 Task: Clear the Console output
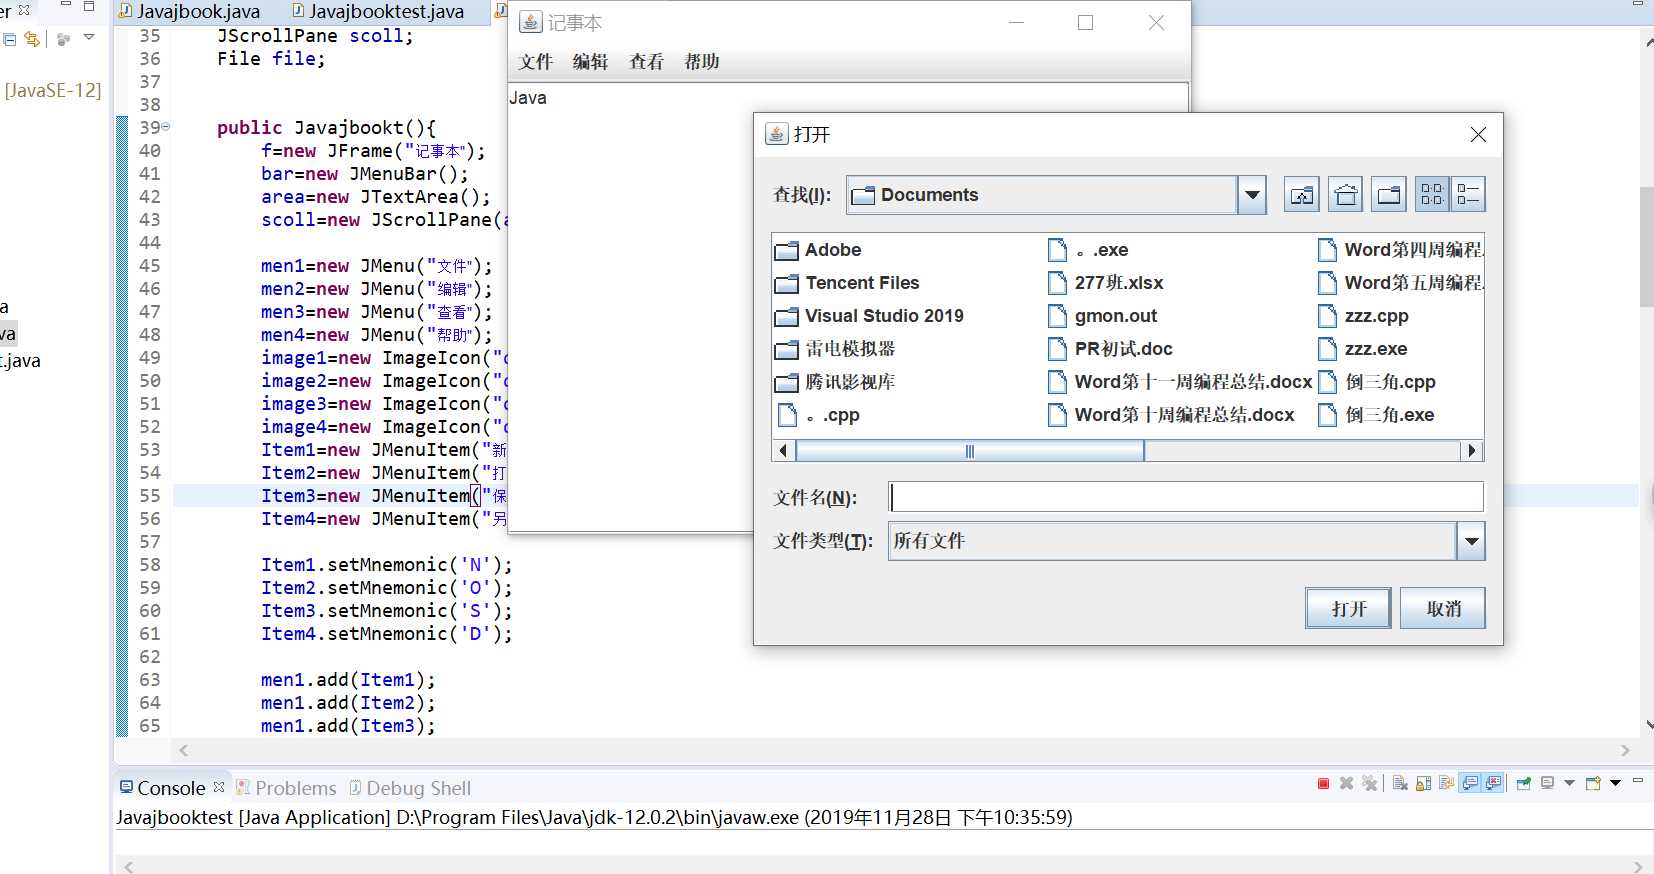(x=1400, y=784)
